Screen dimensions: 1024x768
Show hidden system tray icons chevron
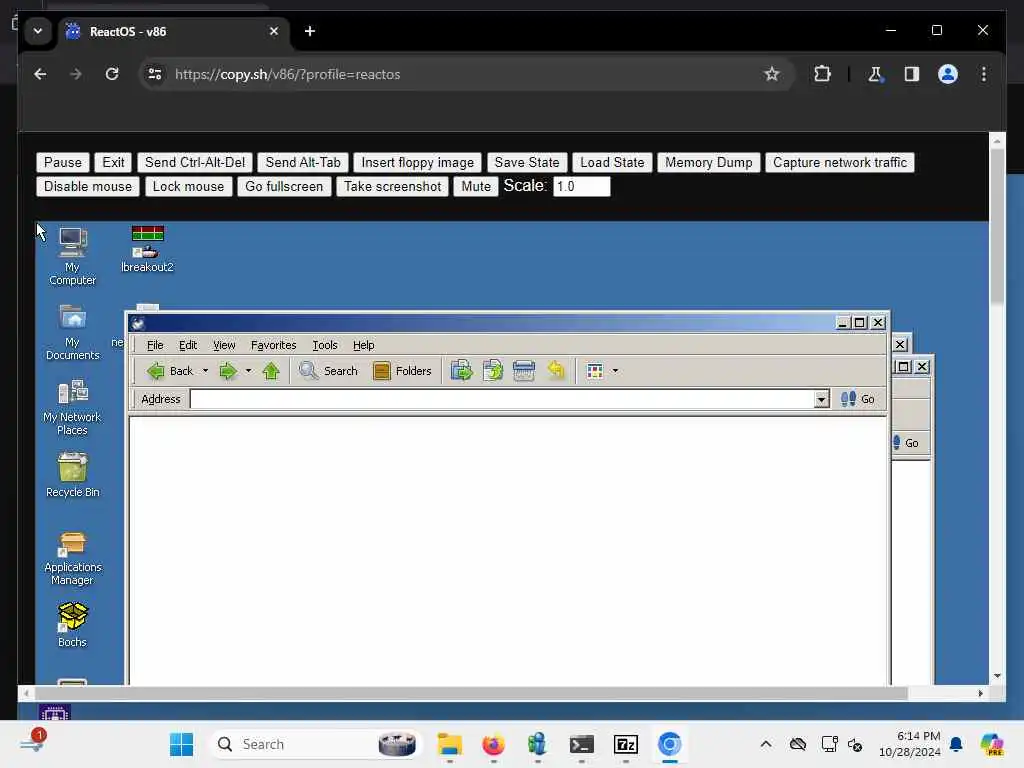[766, 744]
